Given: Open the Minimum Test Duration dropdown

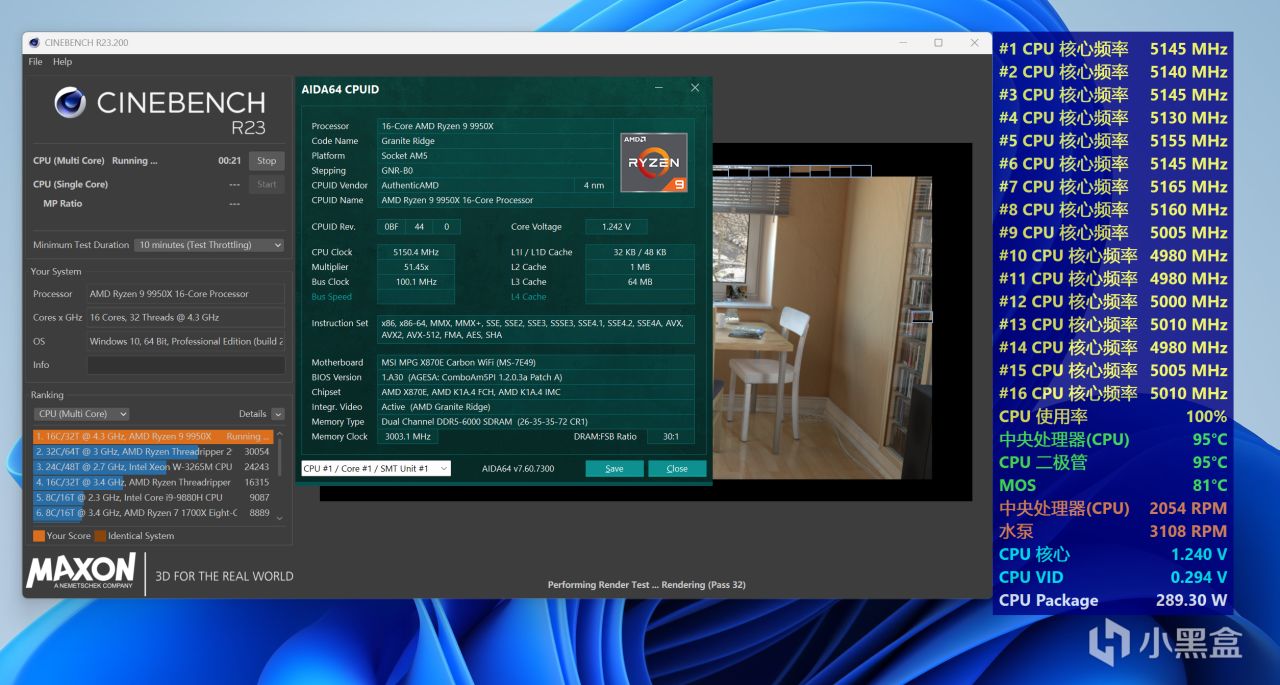Looking at the screenshot, I should [209, 245].
